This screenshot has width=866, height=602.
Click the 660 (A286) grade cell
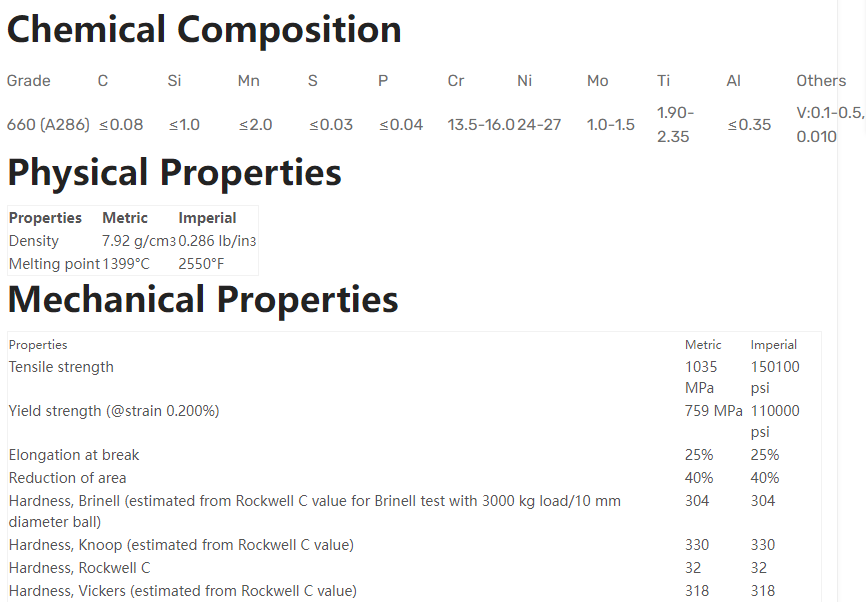coord(48,125)
